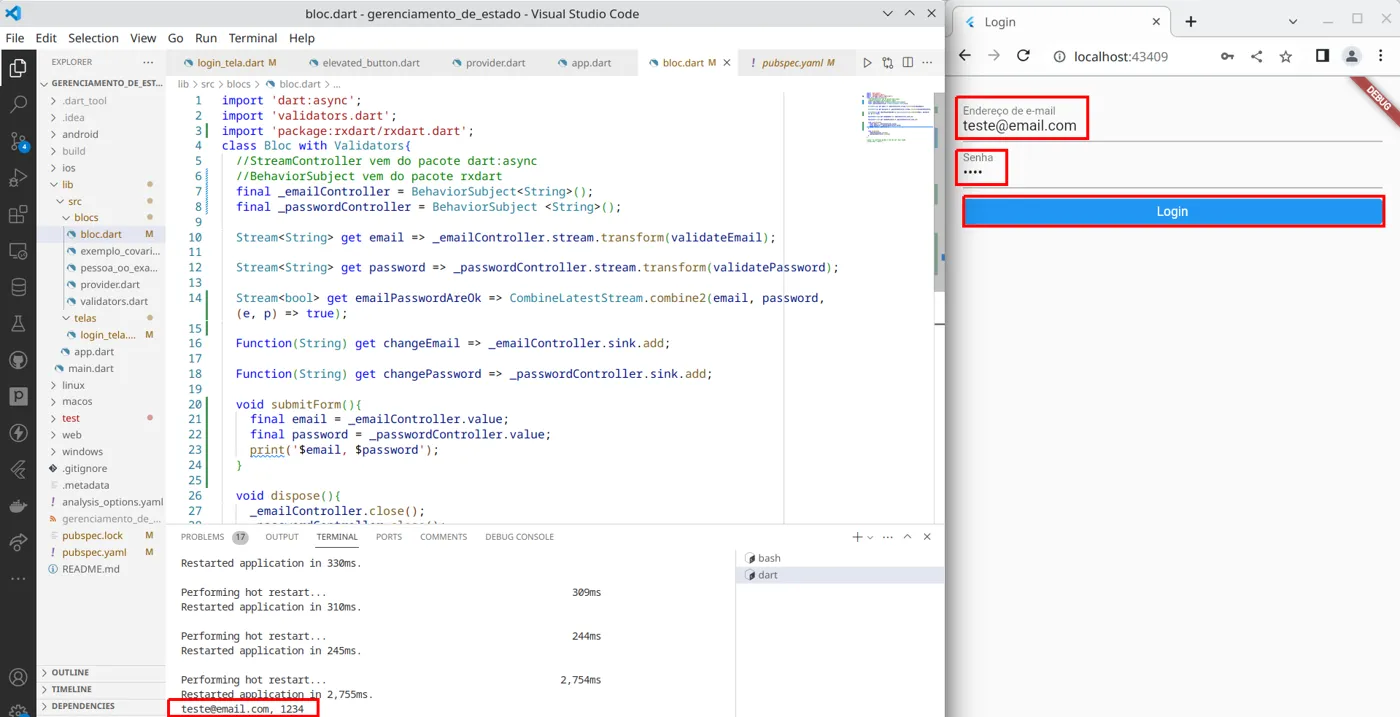
Task: Show additional views ellipsis in activity bar
Action: coord(18,578)
